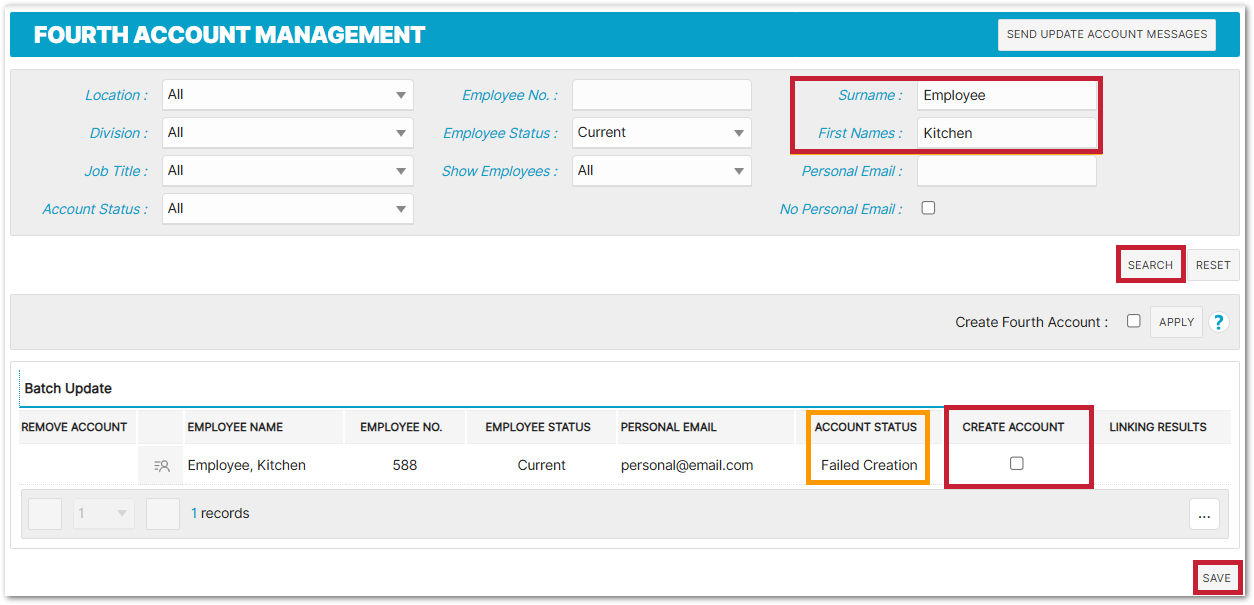Reset the search filters
Screen dimensions: 1254x605
pyautogui.click(x=1213, y=265)
